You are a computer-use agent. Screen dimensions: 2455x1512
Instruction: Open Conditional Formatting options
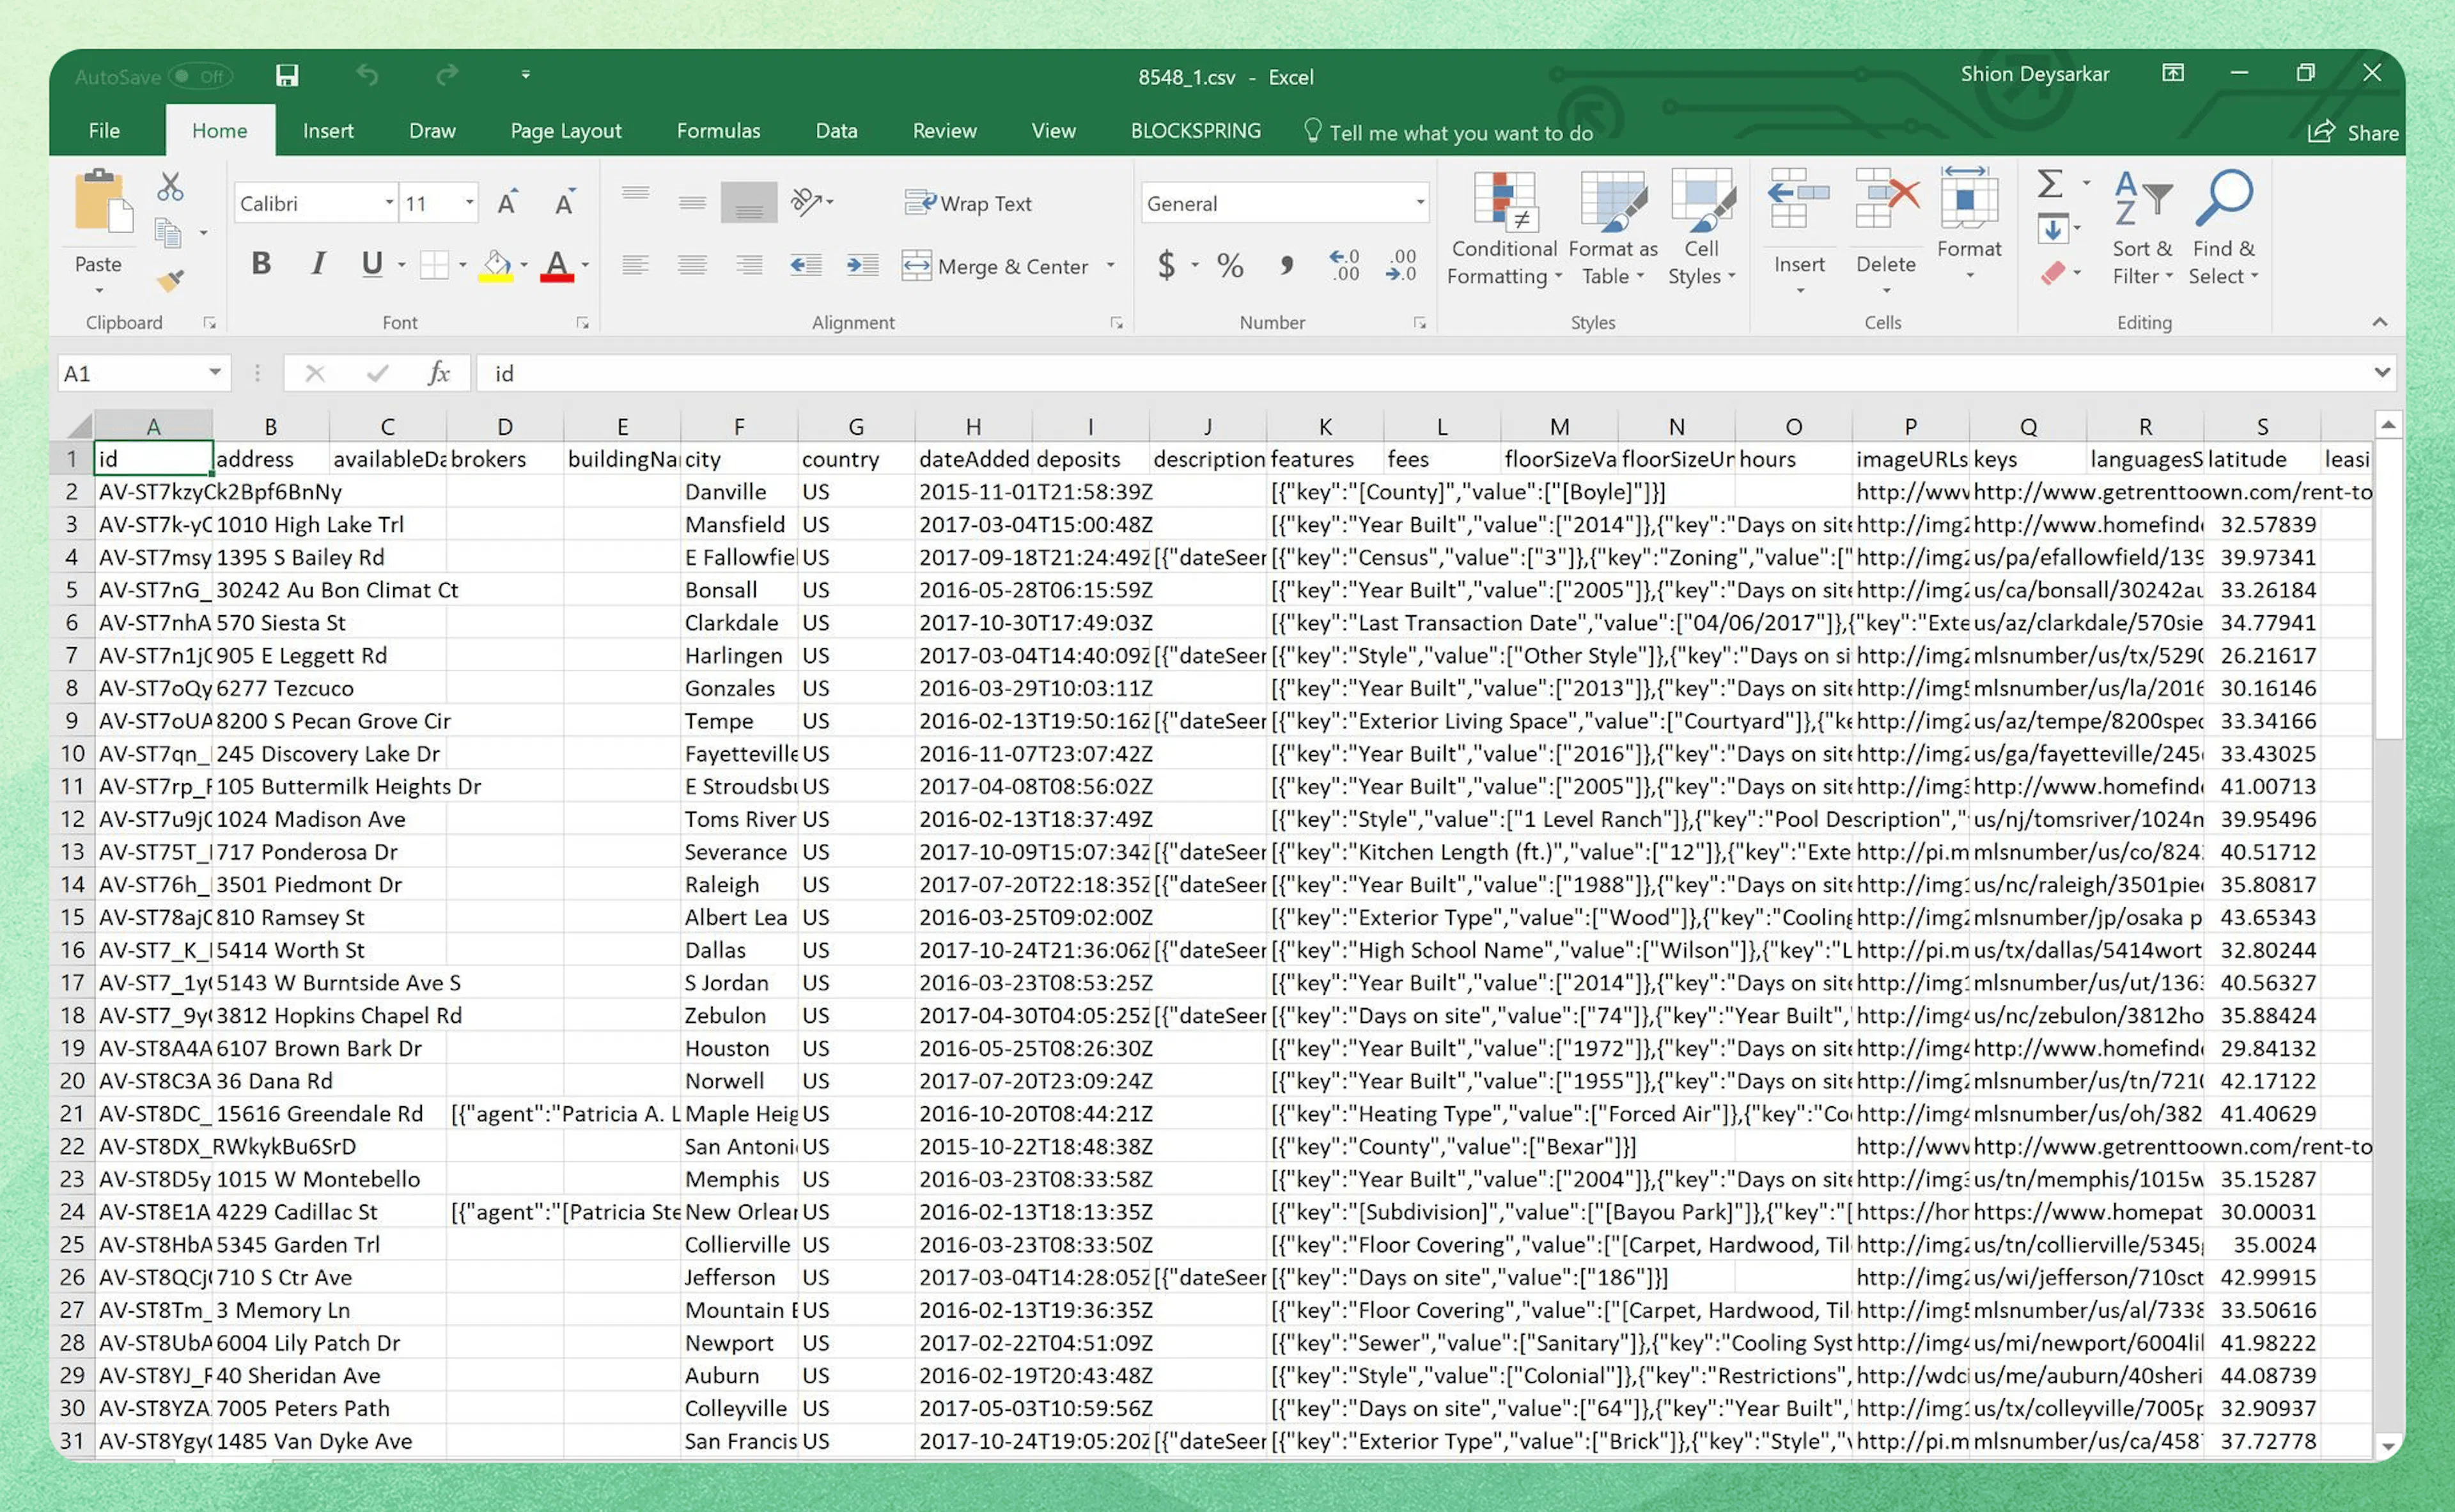pos(1502,230)
